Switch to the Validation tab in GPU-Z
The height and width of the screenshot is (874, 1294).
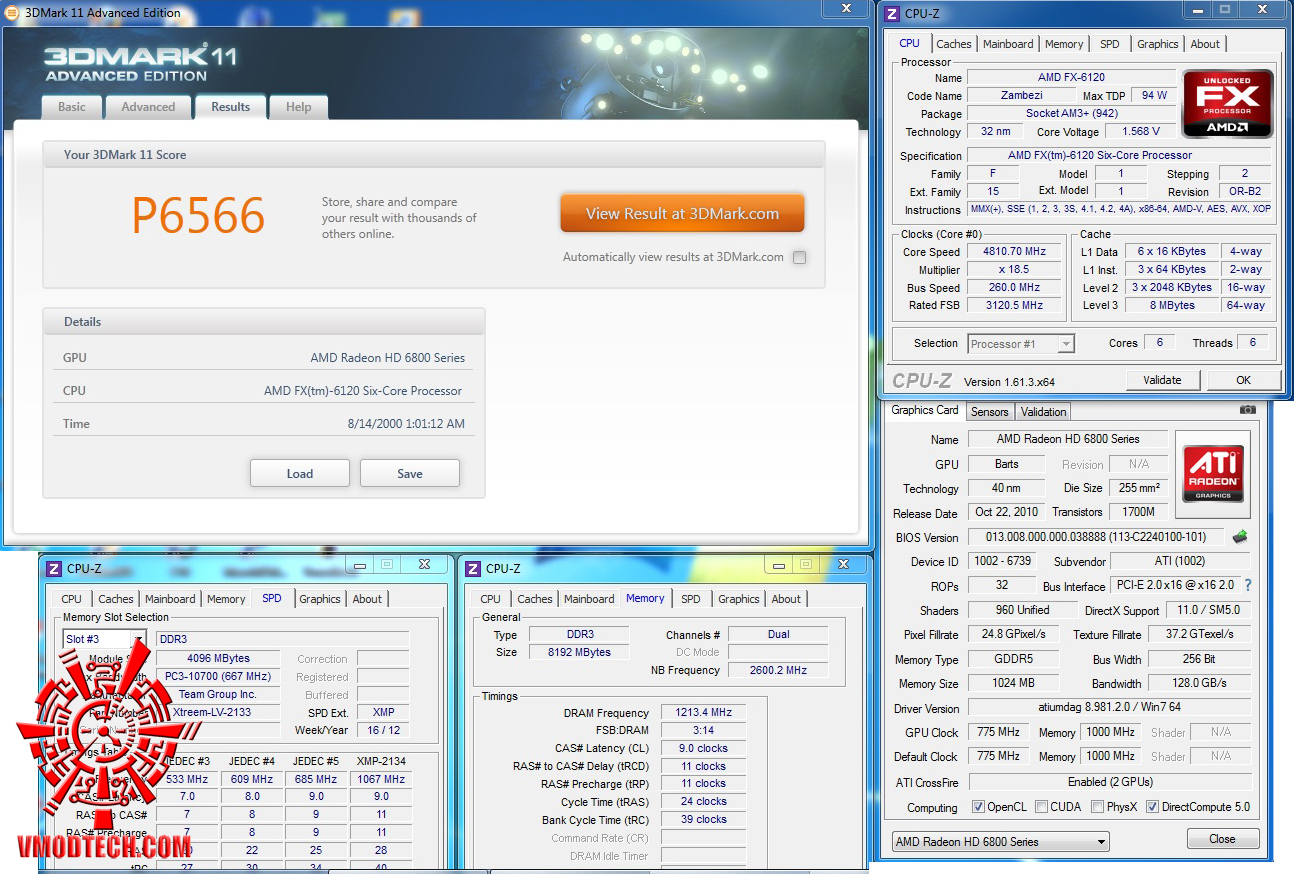click(1043, 412)
